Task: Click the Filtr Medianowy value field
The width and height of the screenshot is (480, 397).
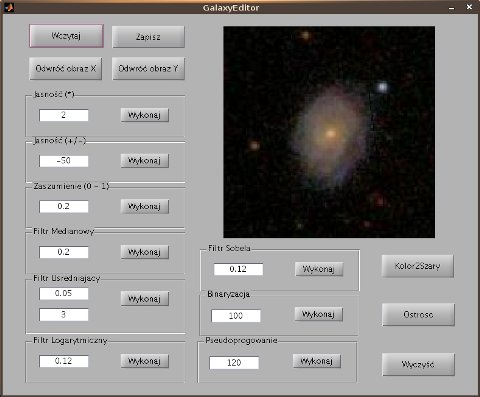Action: coord(64,252)
